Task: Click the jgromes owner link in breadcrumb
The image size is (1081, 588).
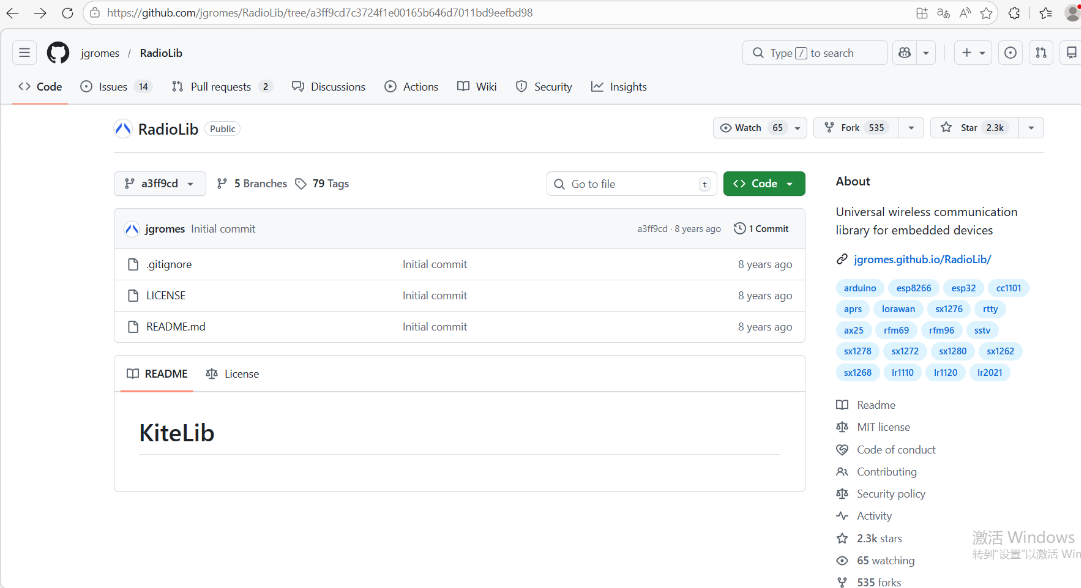Action: point(100,53)
